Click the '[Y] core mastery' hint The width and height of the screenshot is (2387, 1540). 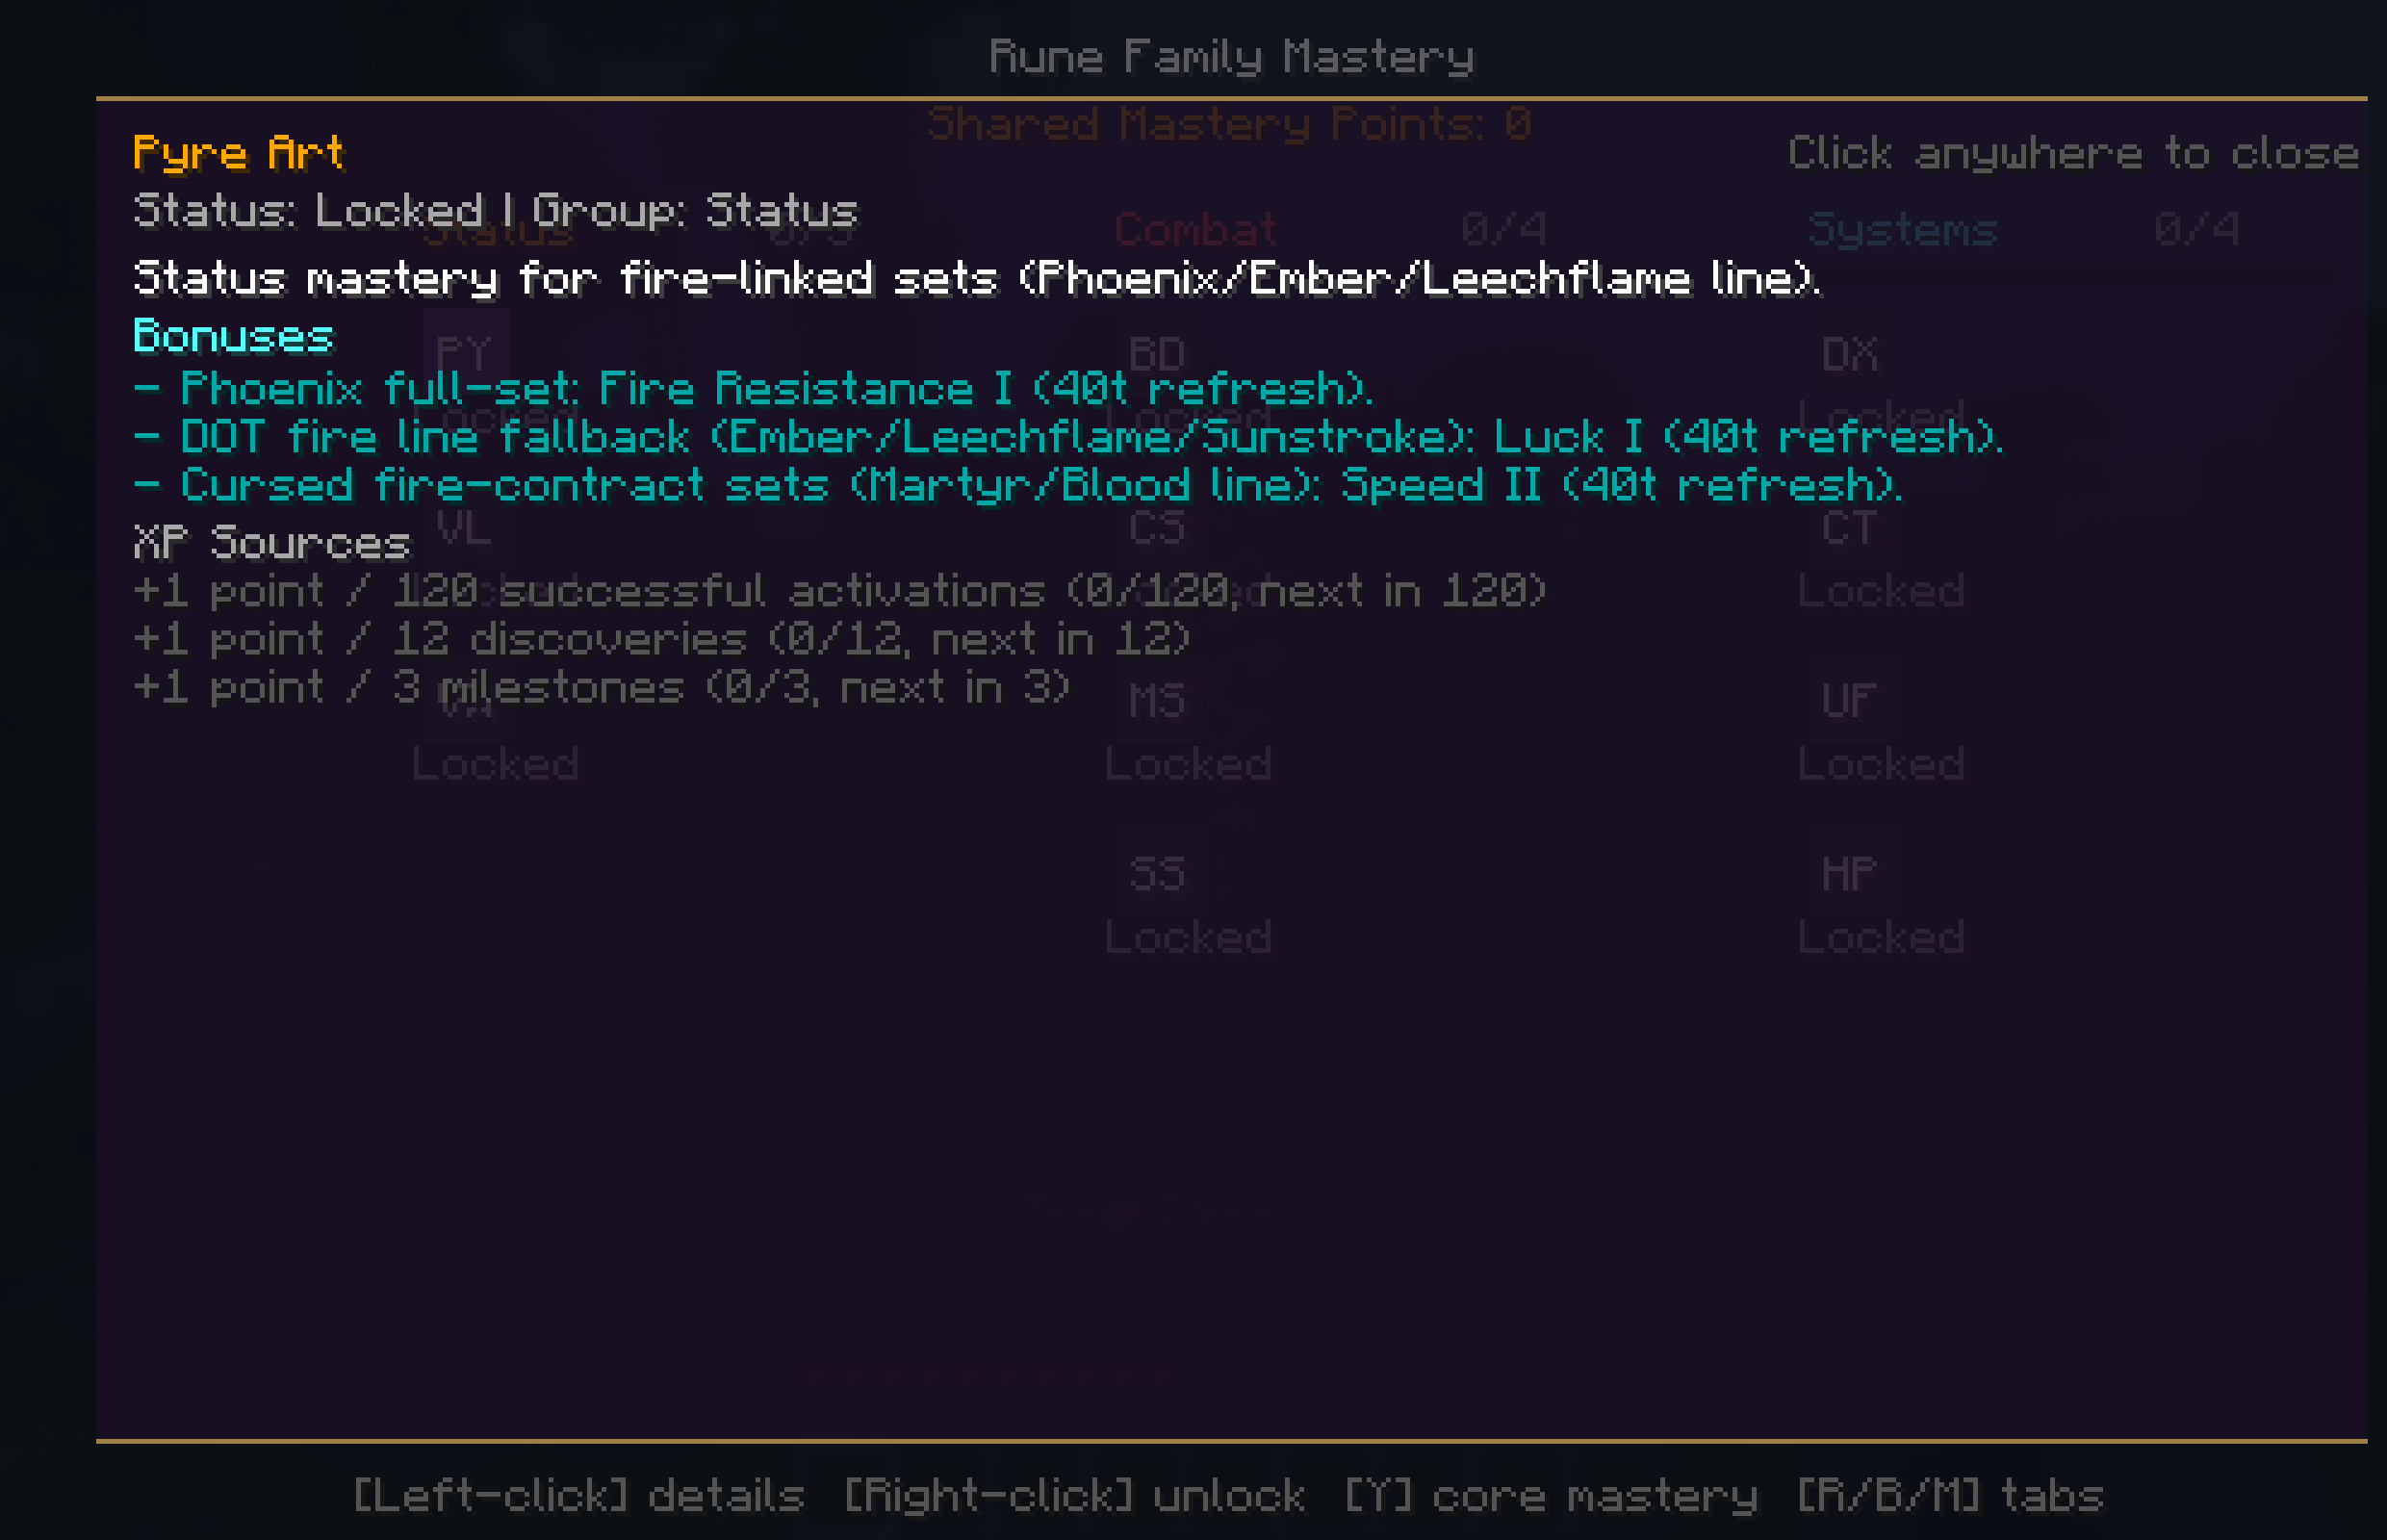point(1551,1495)
